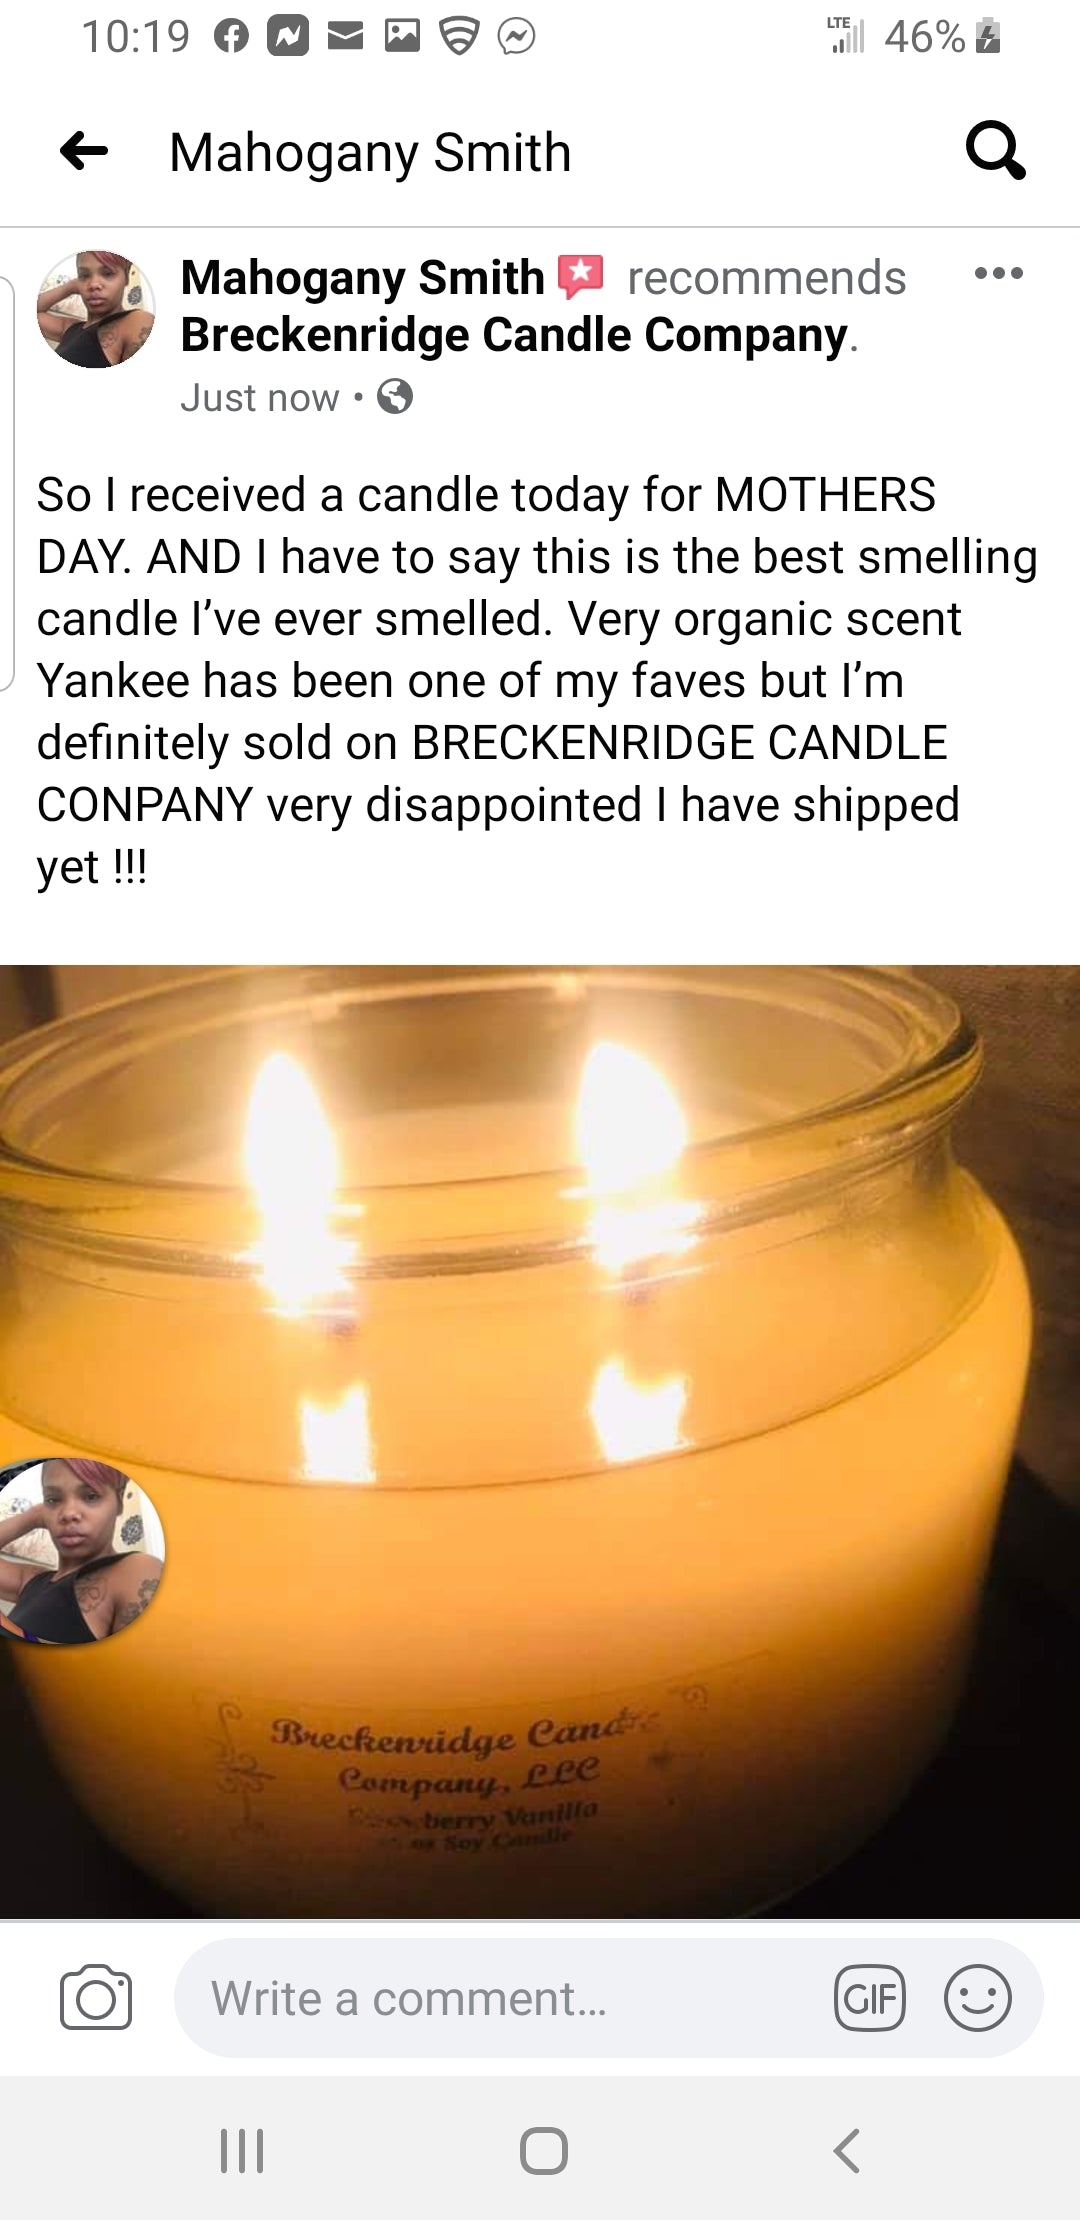Open Mahogany Smith's profile picture

(96, 309)
